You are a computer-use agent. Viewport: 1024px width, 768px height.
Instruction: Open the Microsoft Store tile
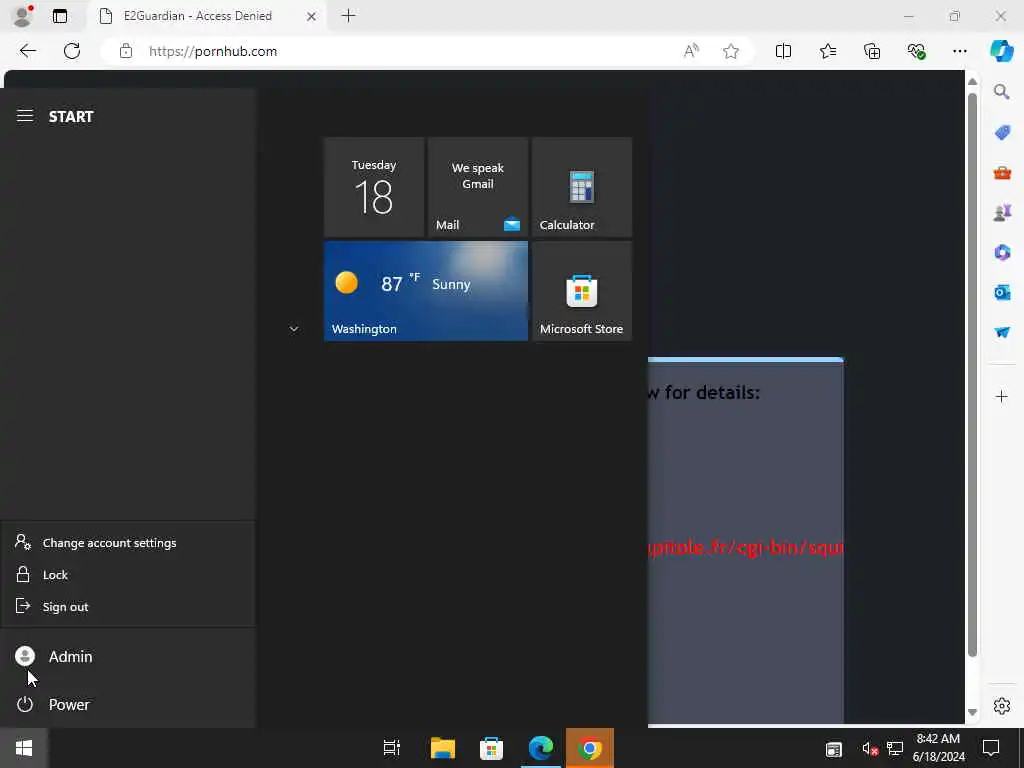[x=581, y=291]
